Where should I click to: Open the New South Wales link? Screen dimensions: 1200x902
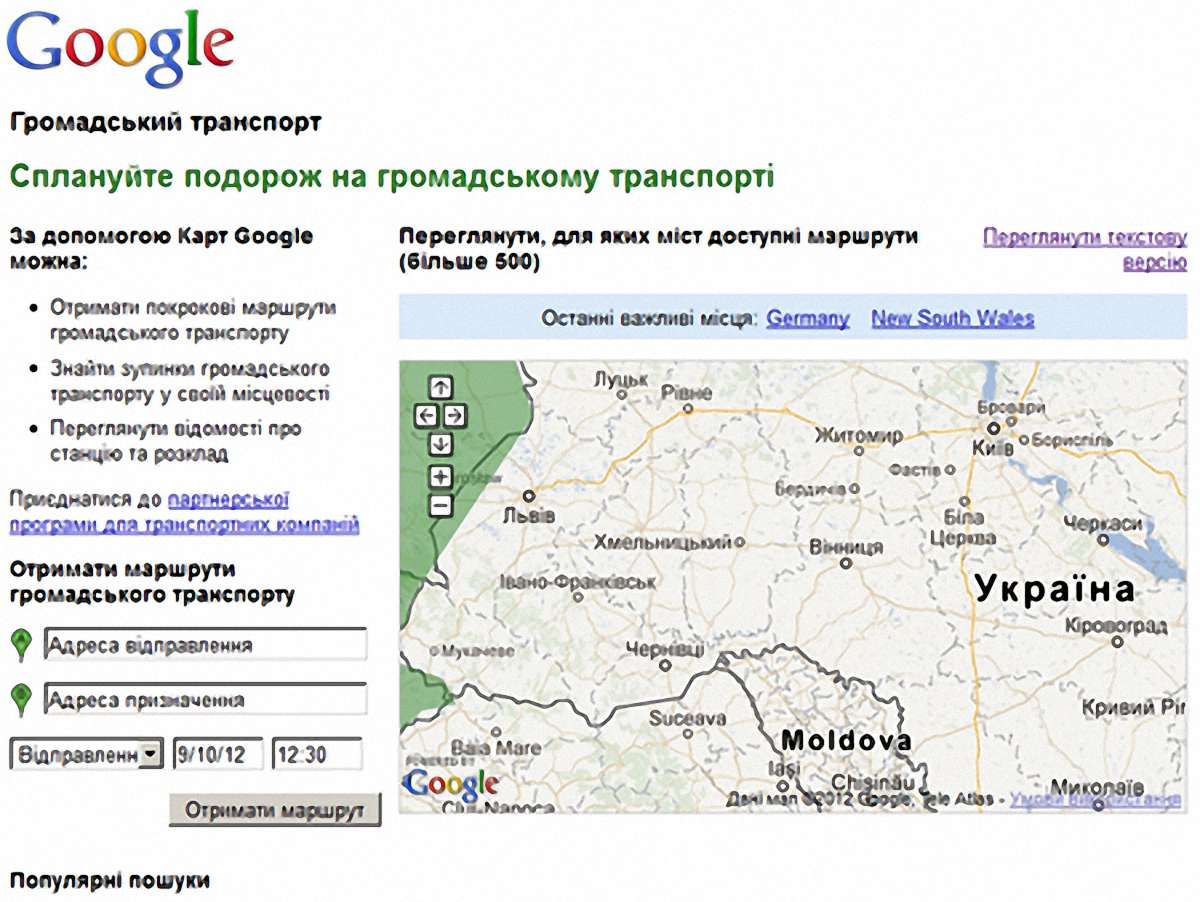pos(953,319)
